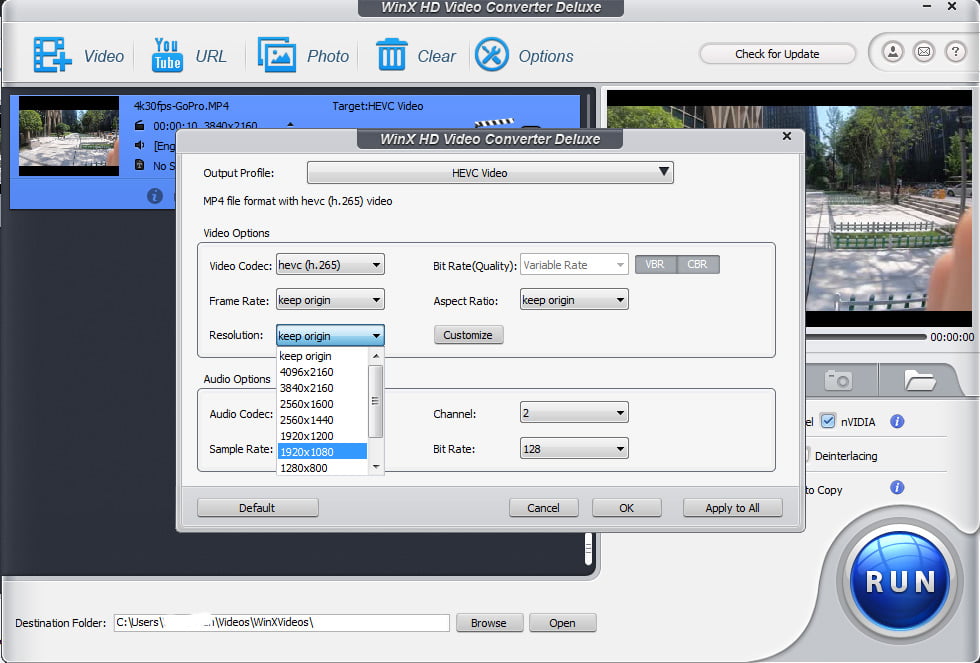Open the Aspect Ratio dropdown
Image resolution: width=980 pixels, height=663 pixels.
pos(574,300)
